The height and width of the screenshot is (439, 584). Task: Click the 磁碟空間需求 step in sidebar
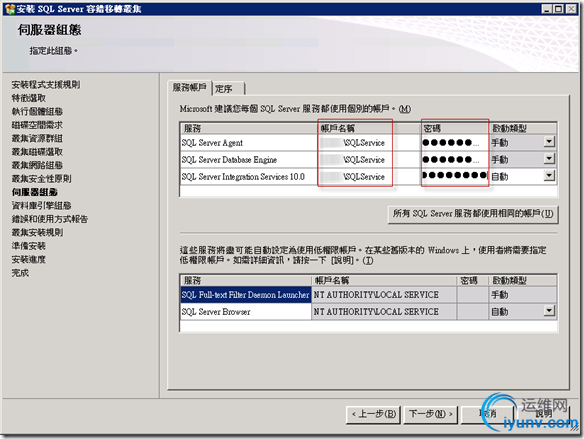(37, 125)
